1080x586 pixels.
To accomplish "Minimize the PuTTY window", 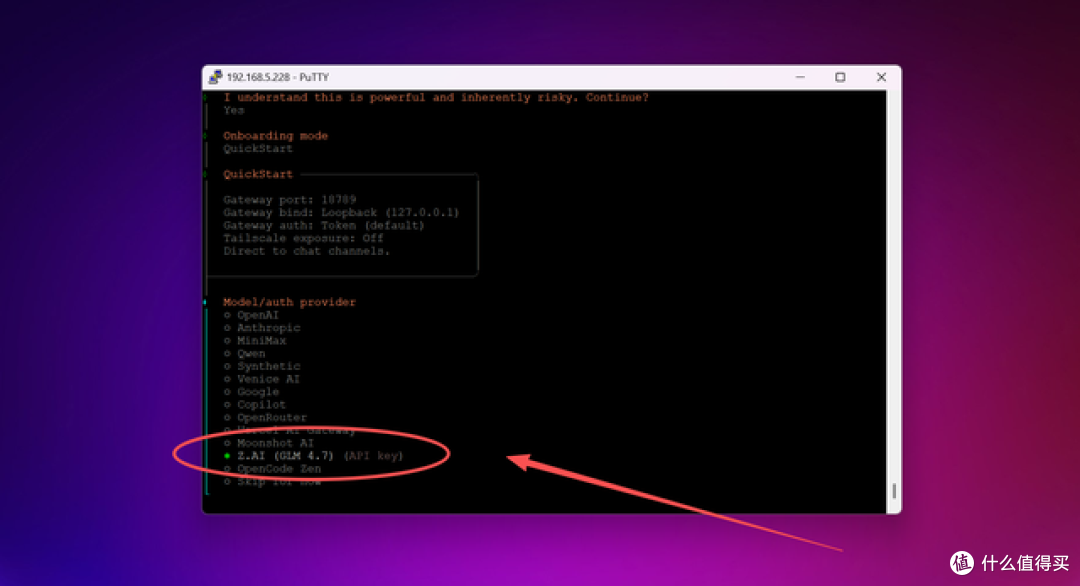I will (x=800, y=77).
